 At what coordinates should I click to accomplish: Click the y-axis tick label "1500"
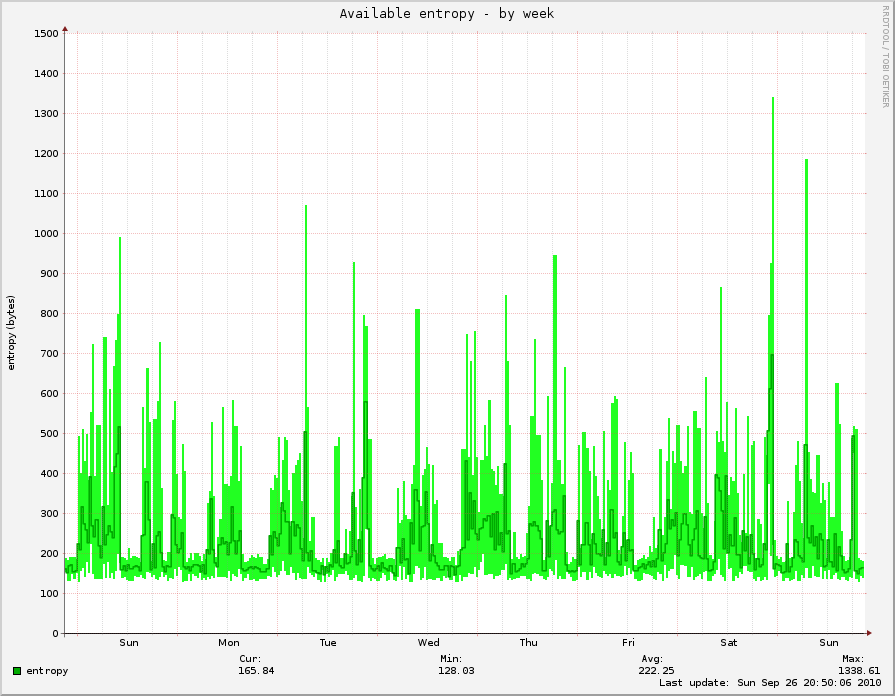pyautogui.click(x=46, y=34)
